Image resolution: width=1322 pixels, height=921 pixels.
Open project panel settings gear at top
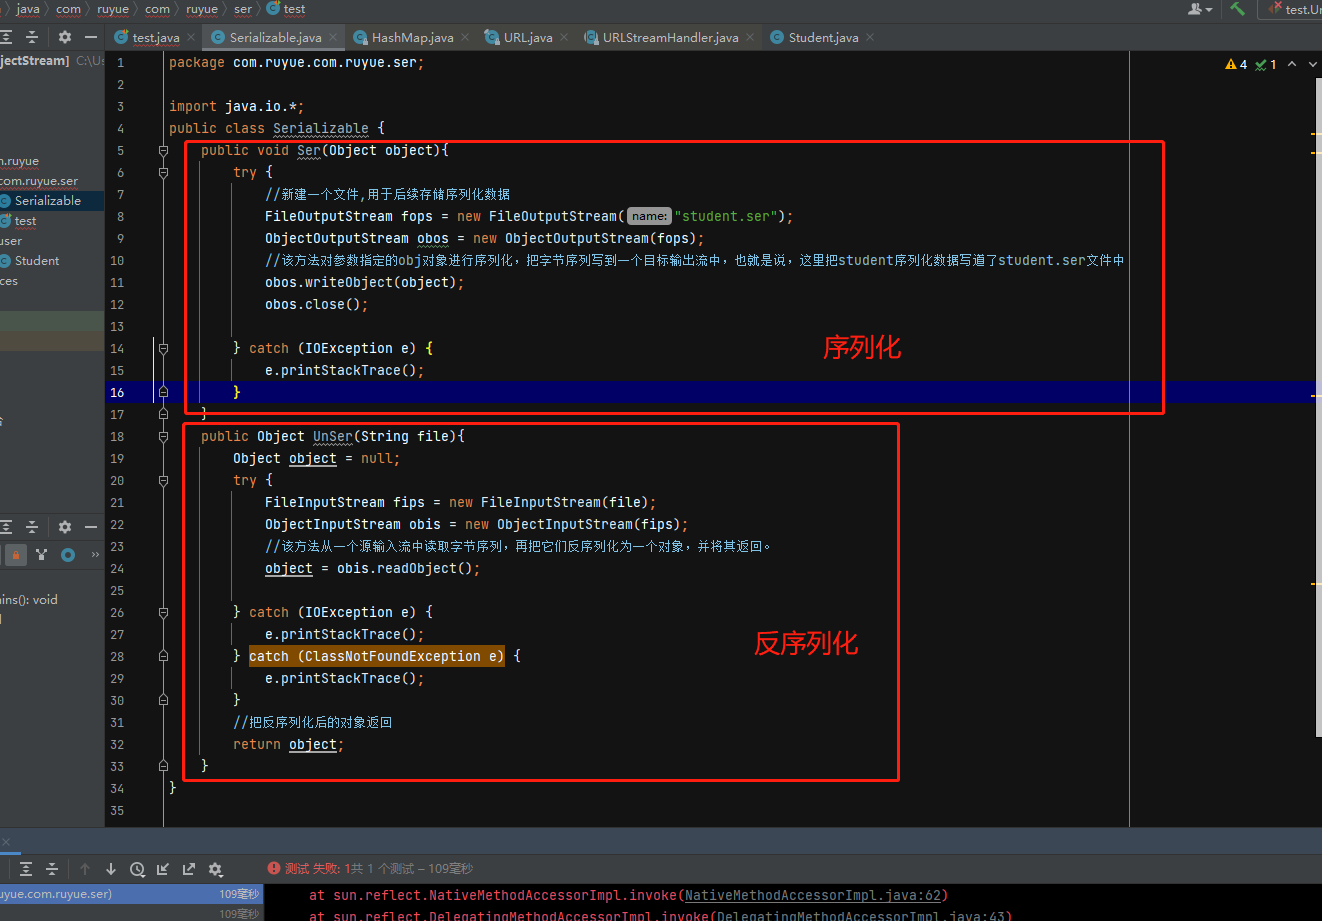[65, 37]
